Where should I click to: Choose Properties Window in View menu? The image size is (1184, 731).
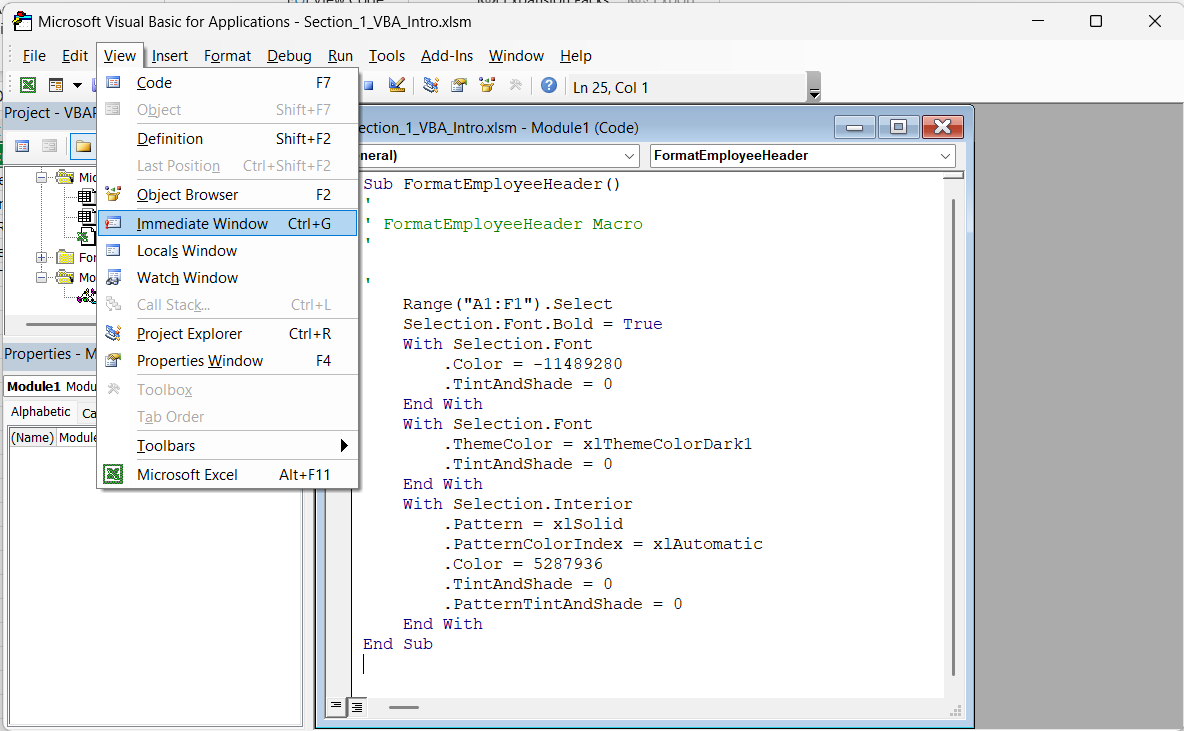pos(228,361)
